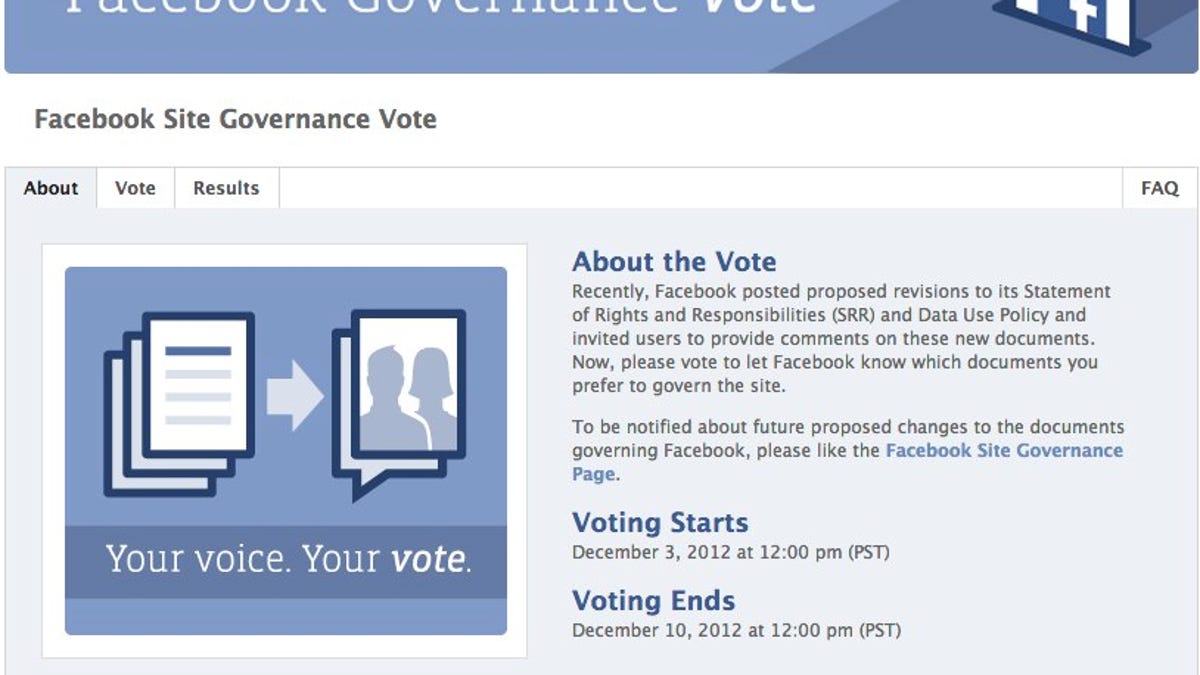
Task: Open the FAQ tab
Action: (x=1160, y=188)
